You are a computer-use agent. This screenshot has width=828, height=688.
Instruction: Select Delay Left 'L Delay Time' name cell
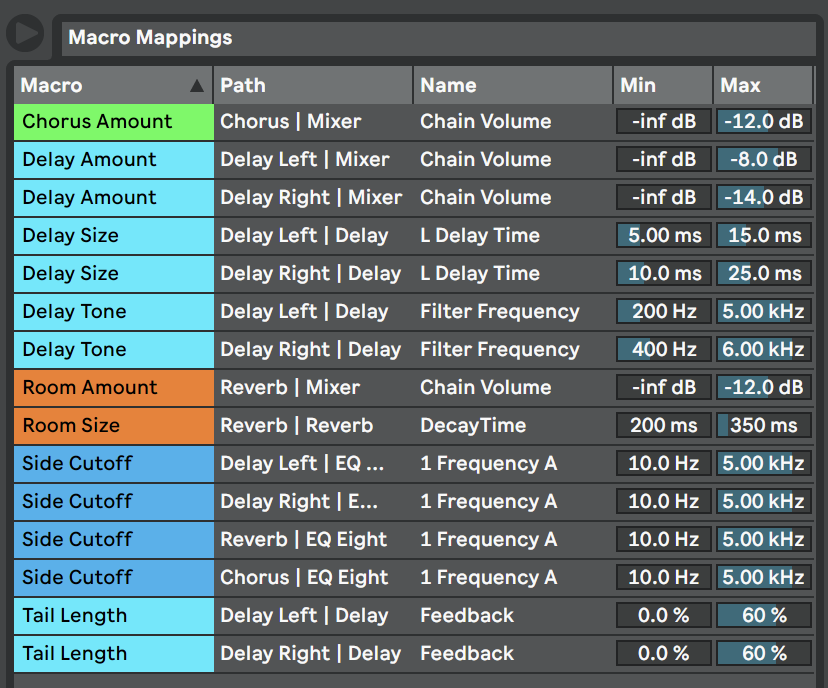(x=514, y=236)
